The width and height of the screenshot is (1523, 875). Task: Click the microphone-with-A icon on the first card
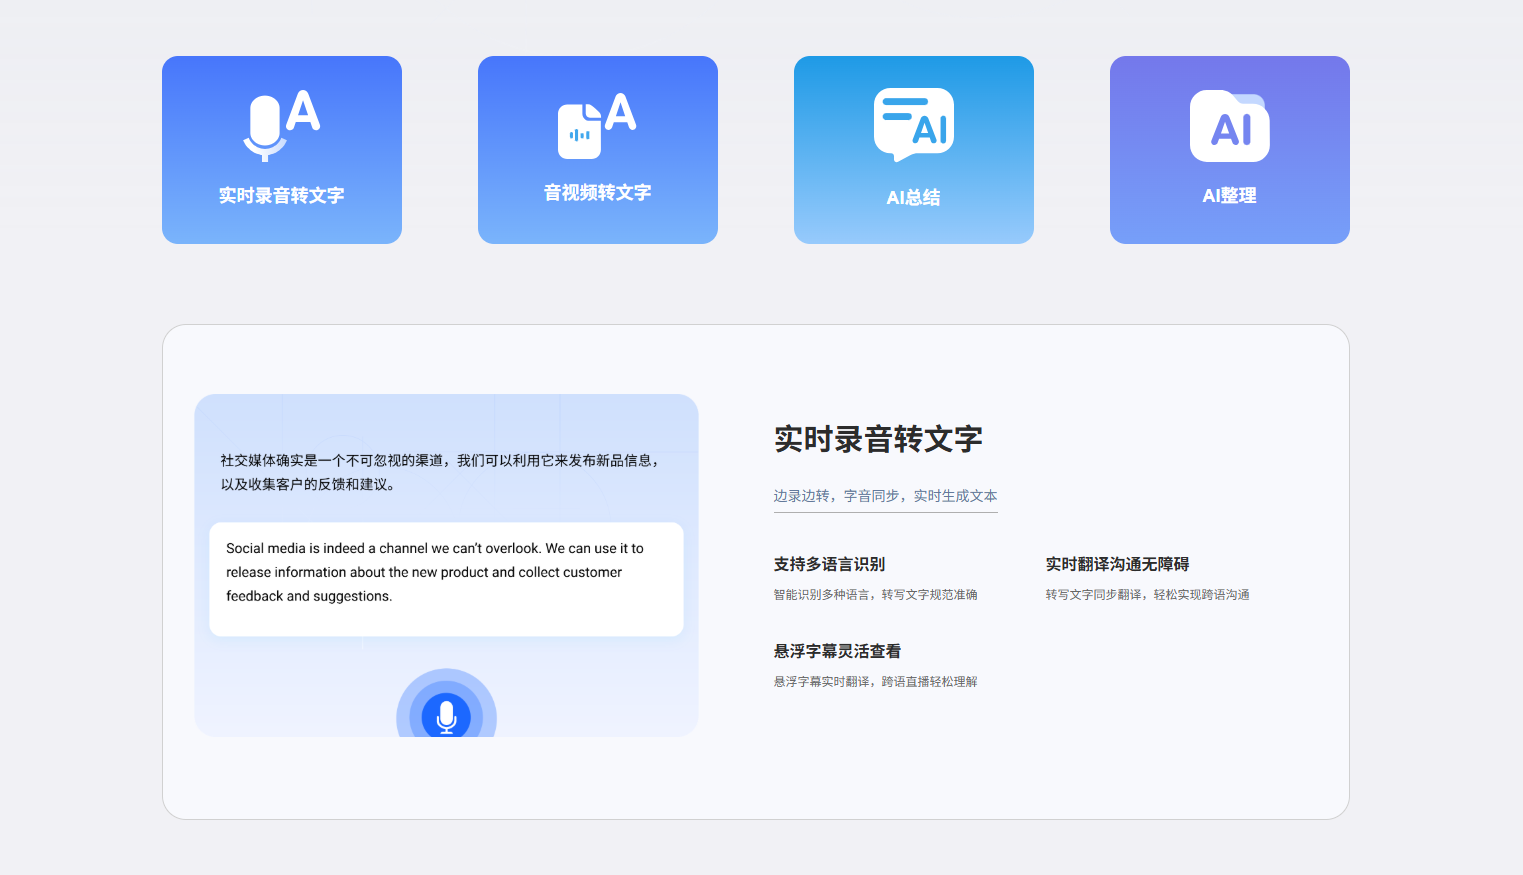pos(282,125)
